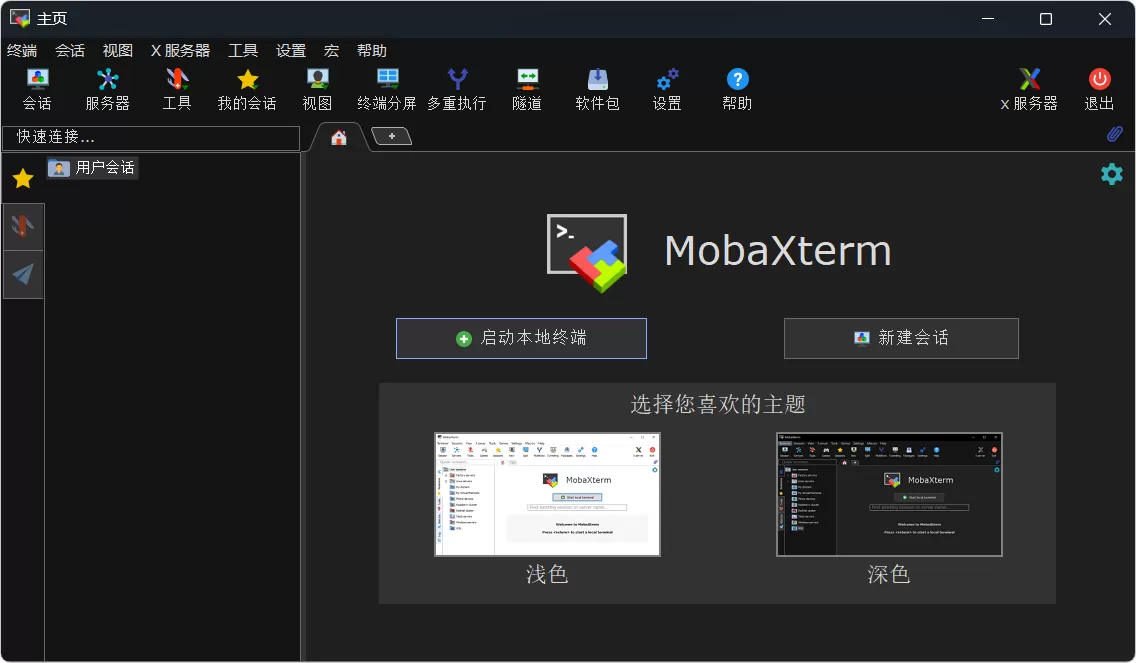Image resolution: width=1136 pixels, height=663 pixels.
Task: Click the 快速连接 quick connect field
Action: coord(150,137)
